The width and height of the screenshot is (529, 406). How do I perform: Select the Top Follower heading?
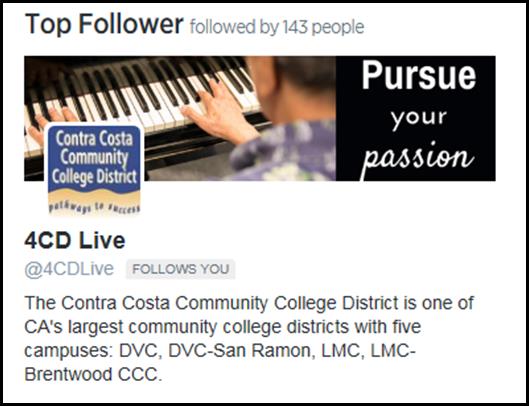104,25
